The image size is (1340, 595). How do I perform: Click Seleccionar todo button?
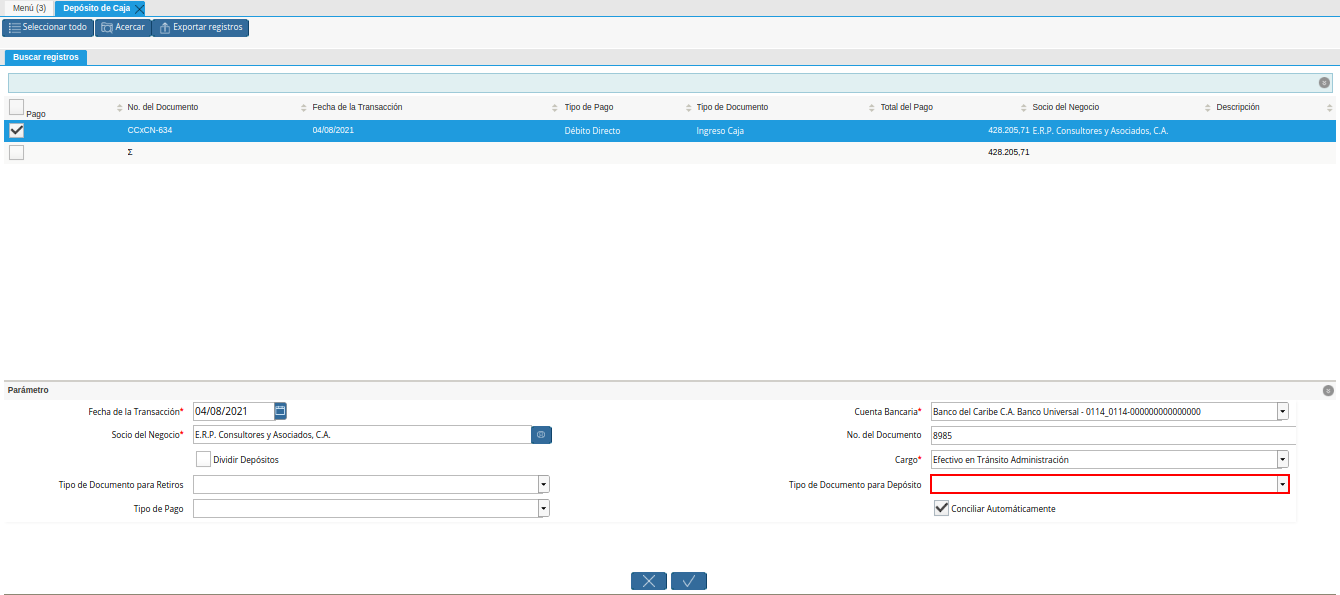point(48,27)
